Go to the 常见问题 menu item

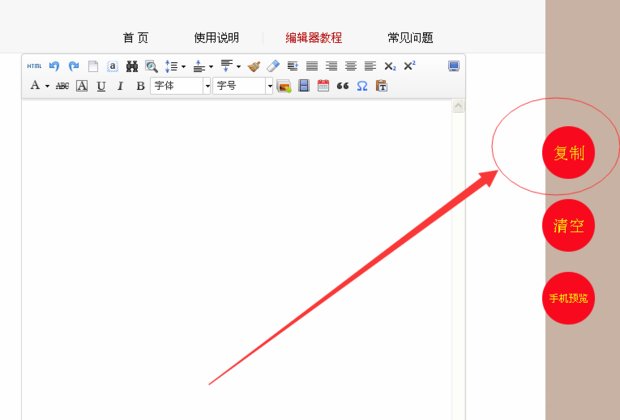[409, 38]
